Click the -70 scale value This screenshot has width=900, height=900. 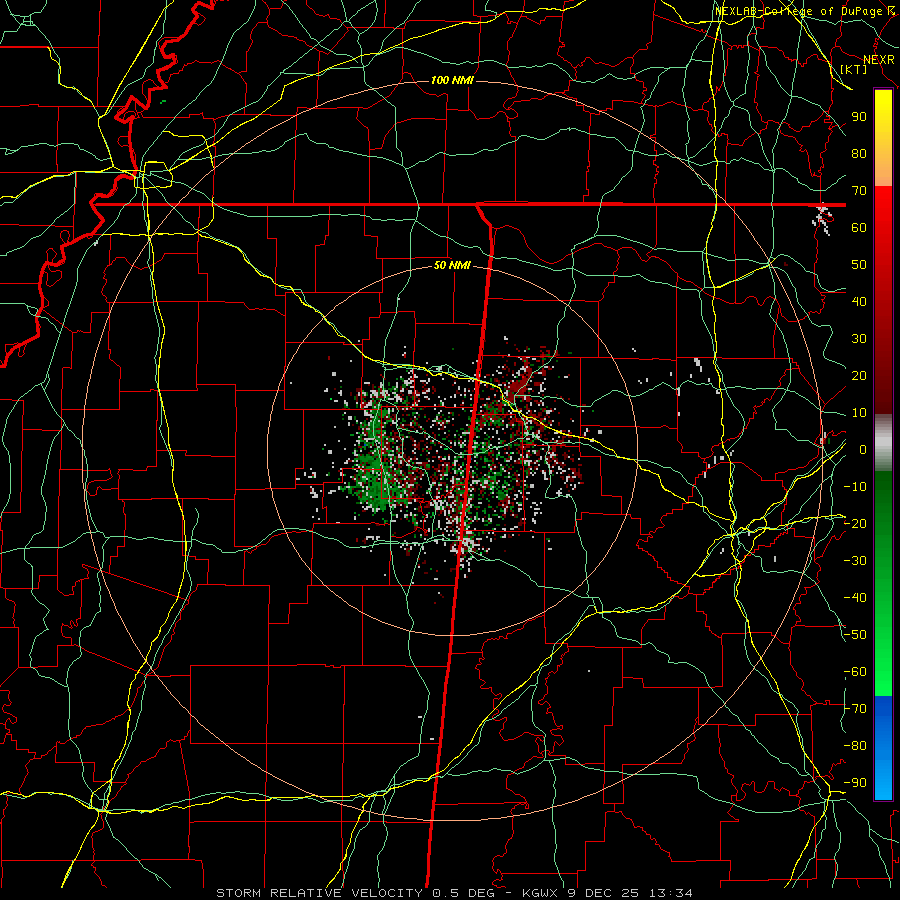[x=855, y=709]
